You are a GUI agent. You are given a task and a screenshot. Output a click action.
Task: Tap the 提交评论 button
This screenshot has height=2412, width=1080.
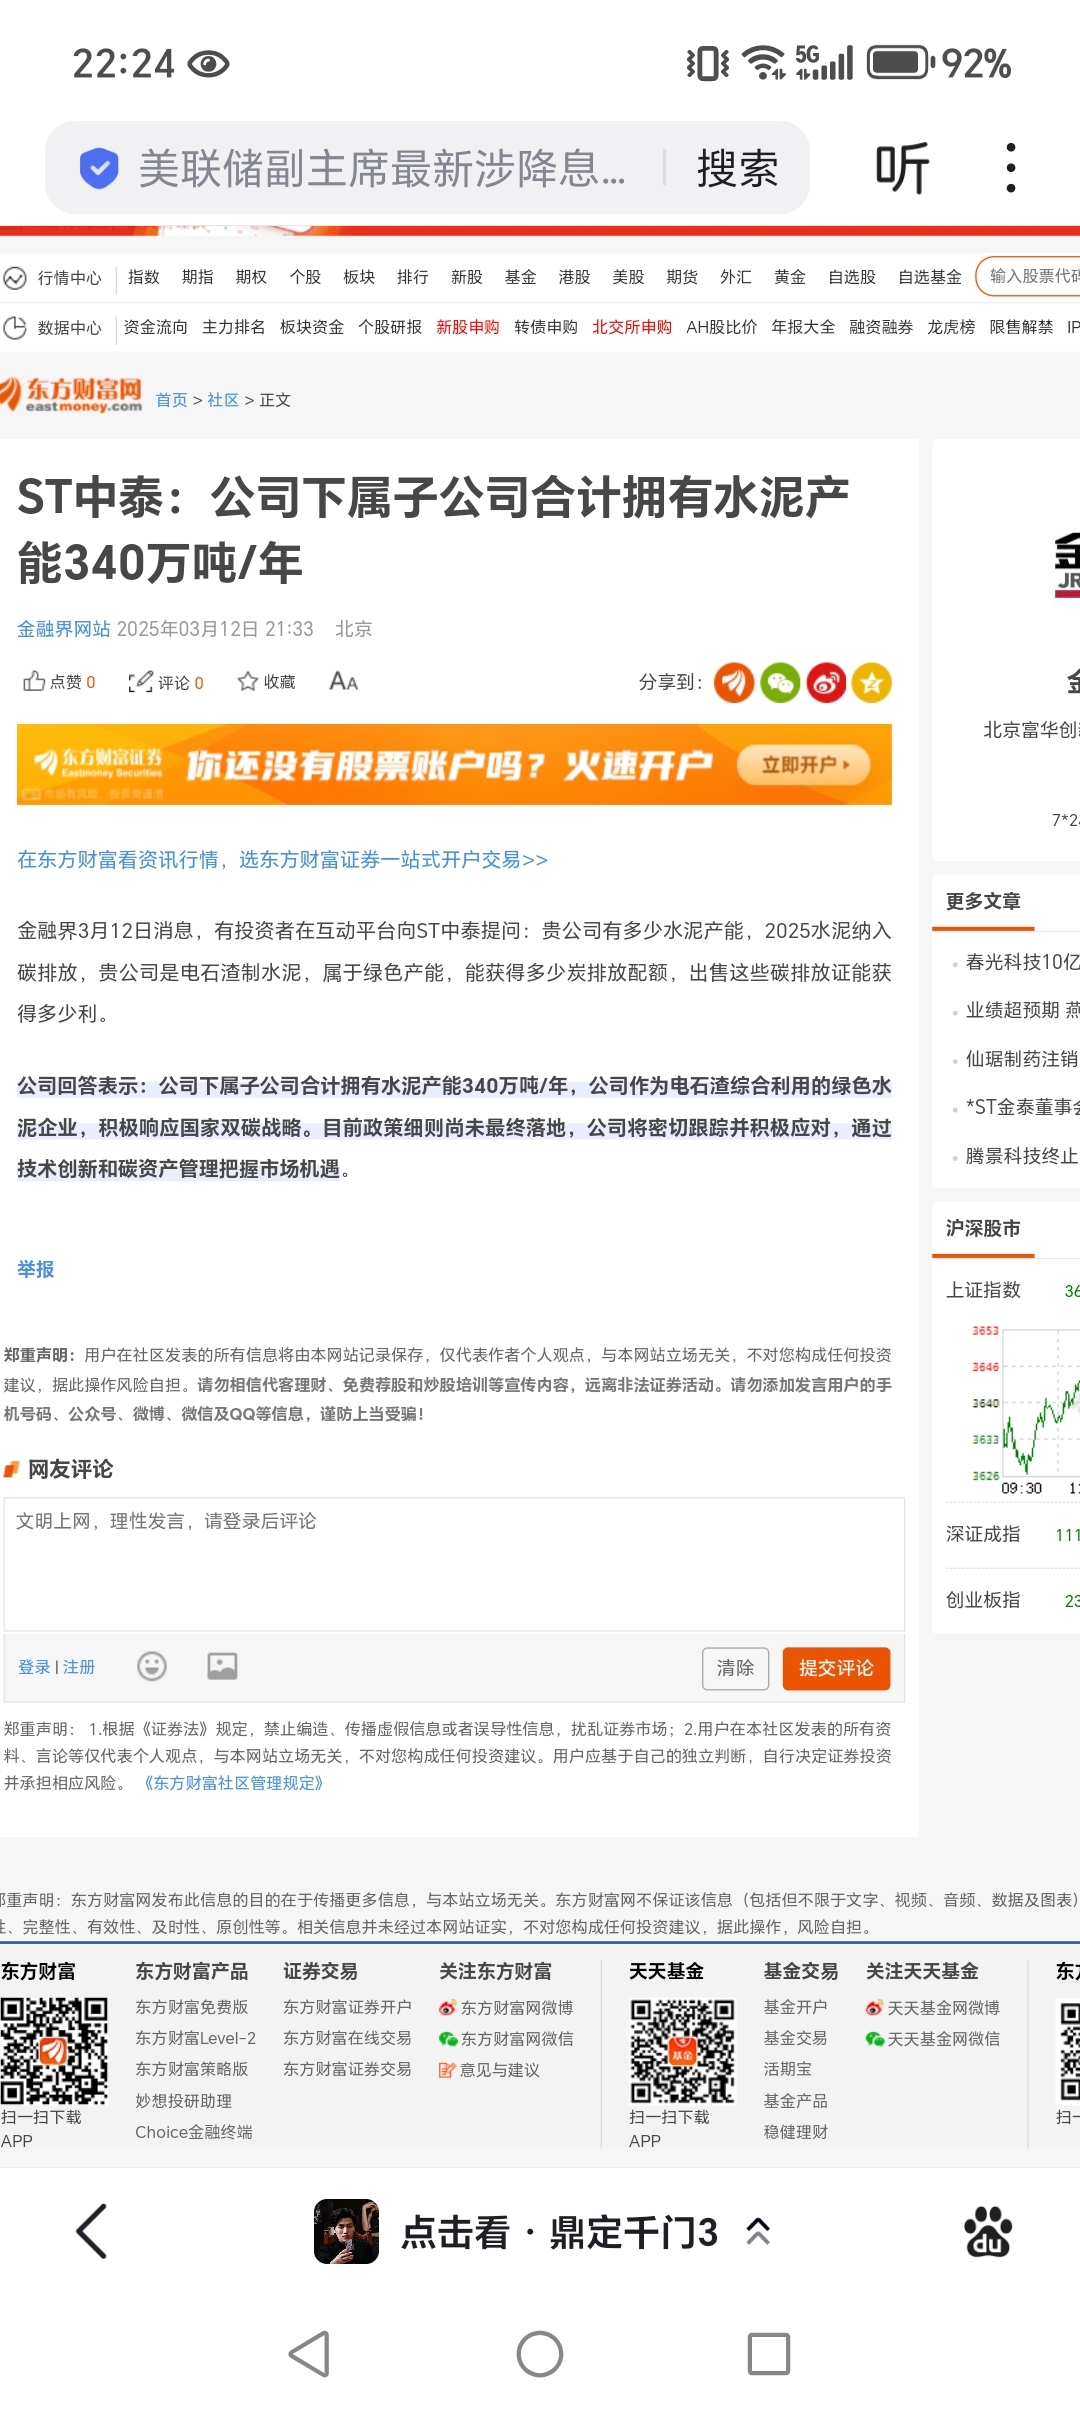836,1668
